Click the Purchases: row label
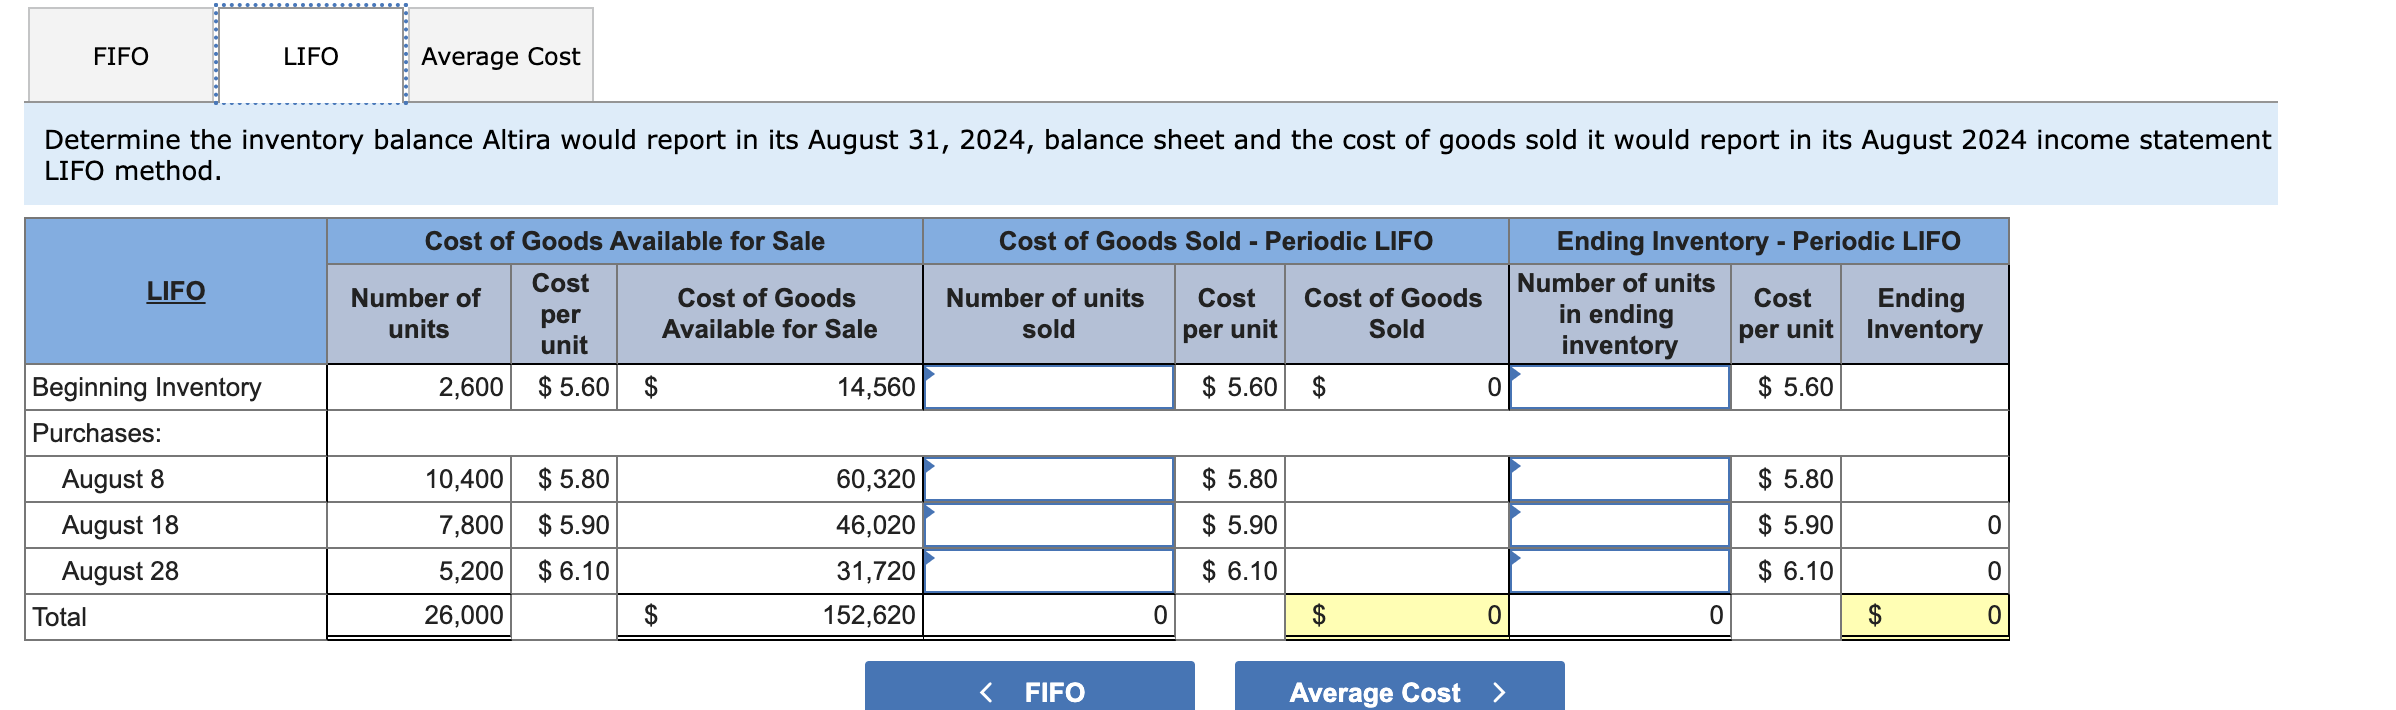The width and height of the screenshot is (2396, 710). [97, 433]
